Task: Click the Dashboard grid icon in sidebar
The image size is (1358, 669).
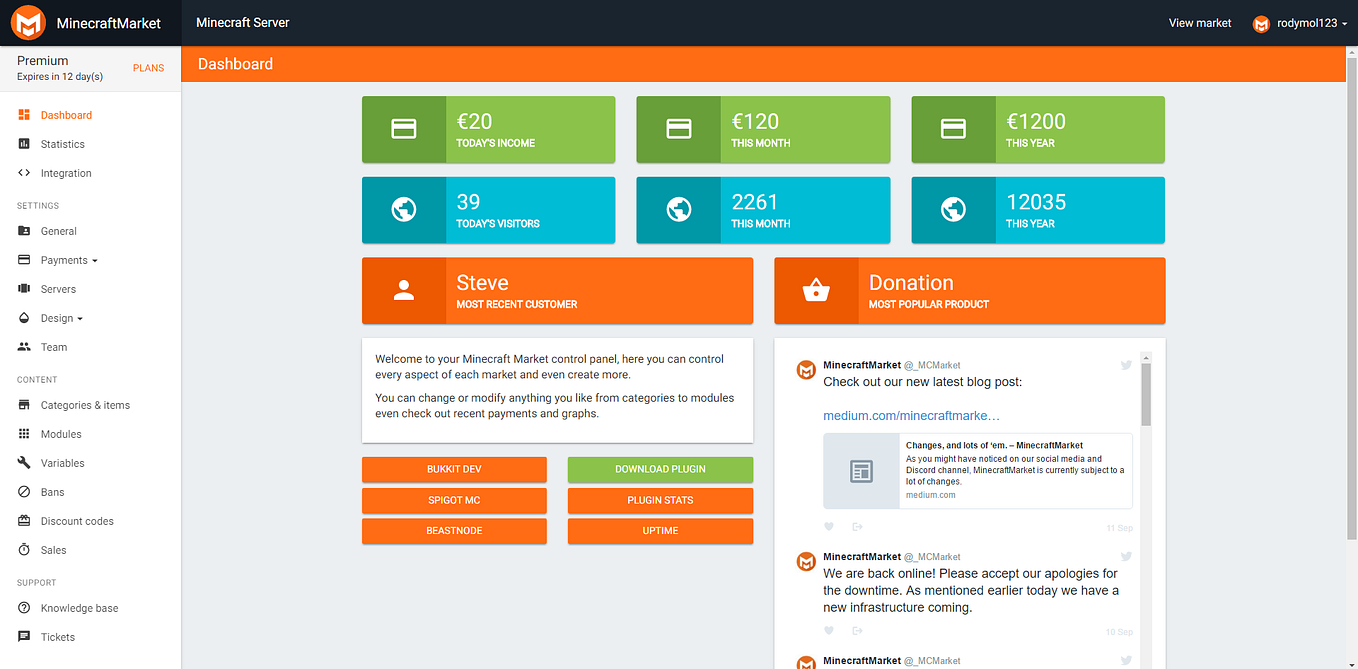Action: coord(24,115)
